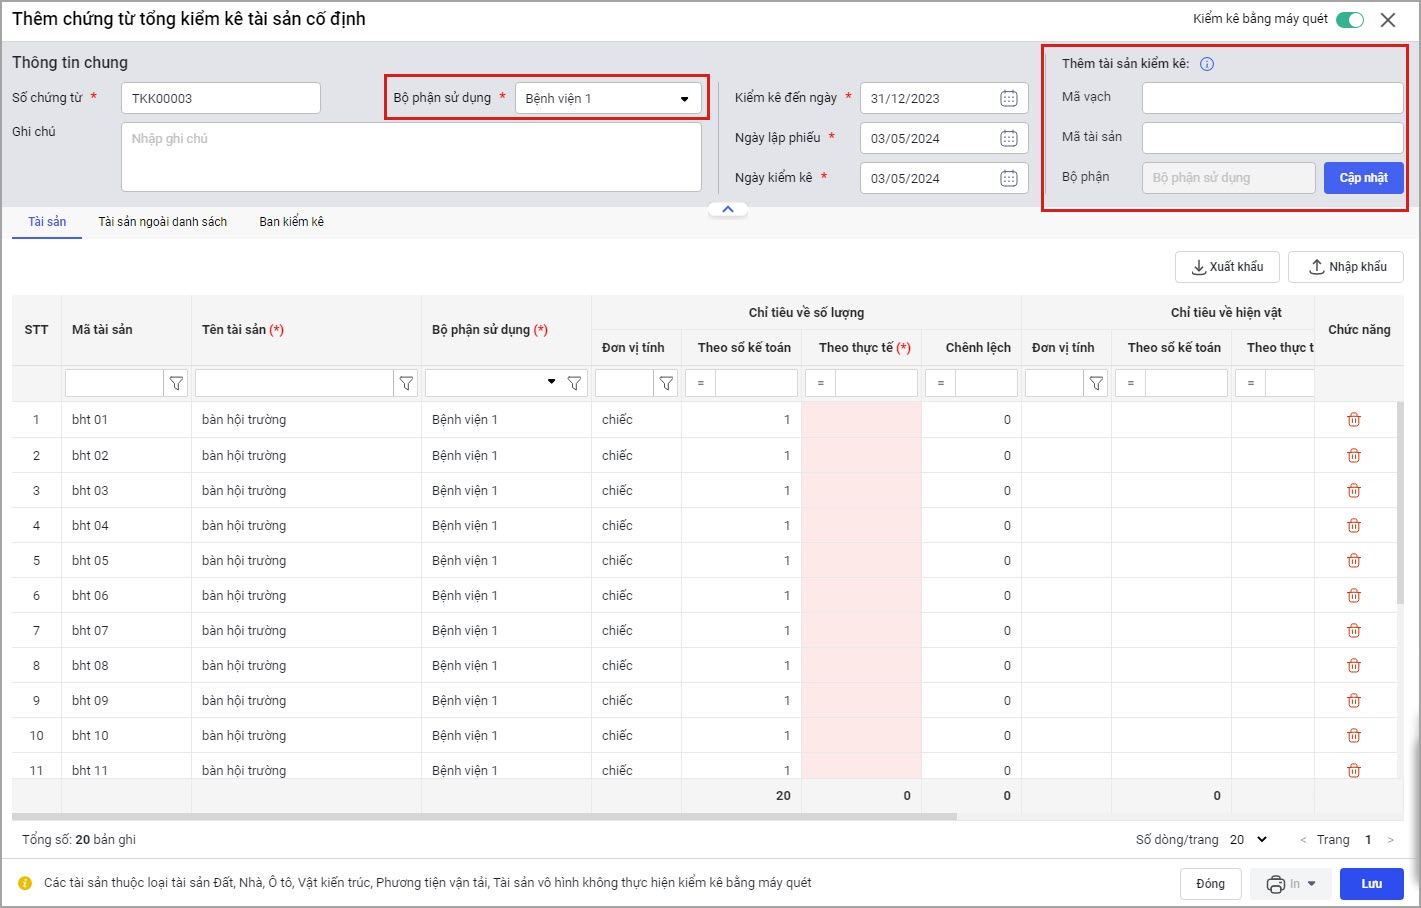Switch to Tài sản ngoài danh sách tab
This screenshot has width=1421, height=908.
pyautogui.click(x=162, y=222)
